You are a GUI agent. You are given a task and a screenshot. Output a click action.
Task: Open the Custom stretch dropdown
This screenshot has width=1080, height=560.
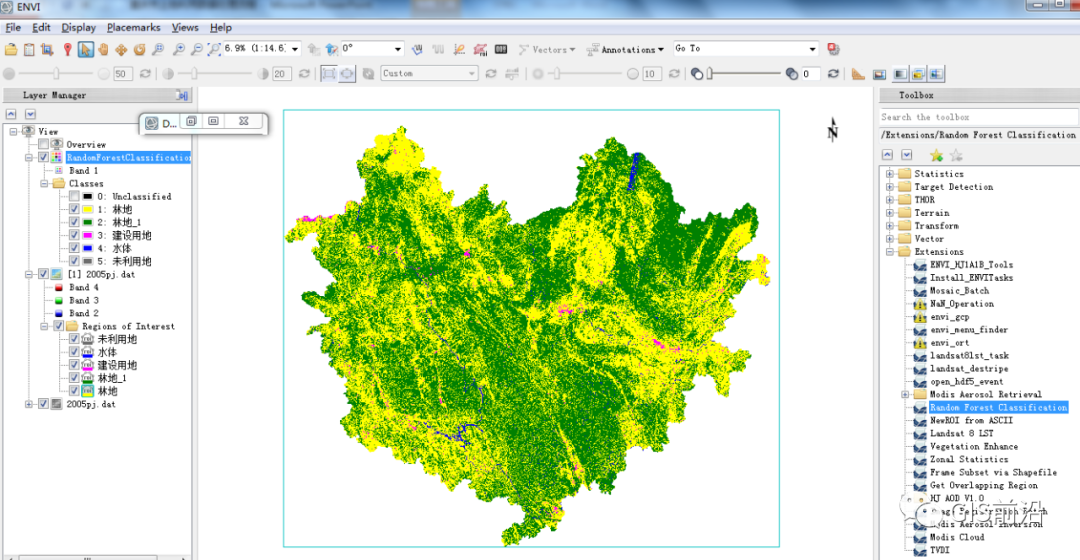pos(428,73)
